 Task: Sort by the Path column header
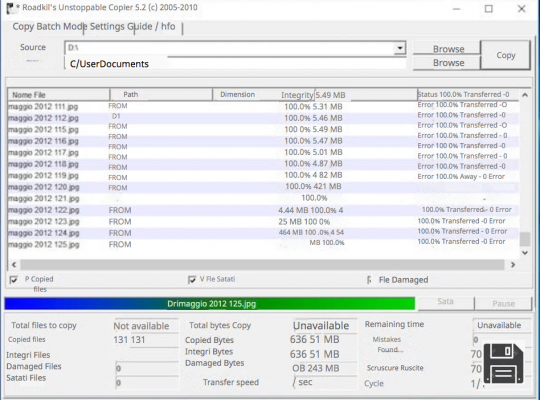click(161, 95)
